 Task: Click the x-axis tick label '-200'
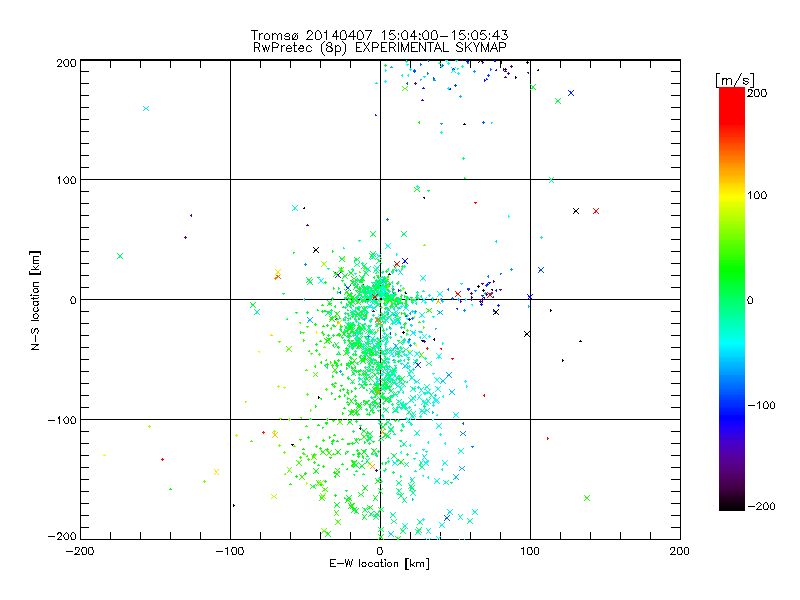click(x=80, y=551)
